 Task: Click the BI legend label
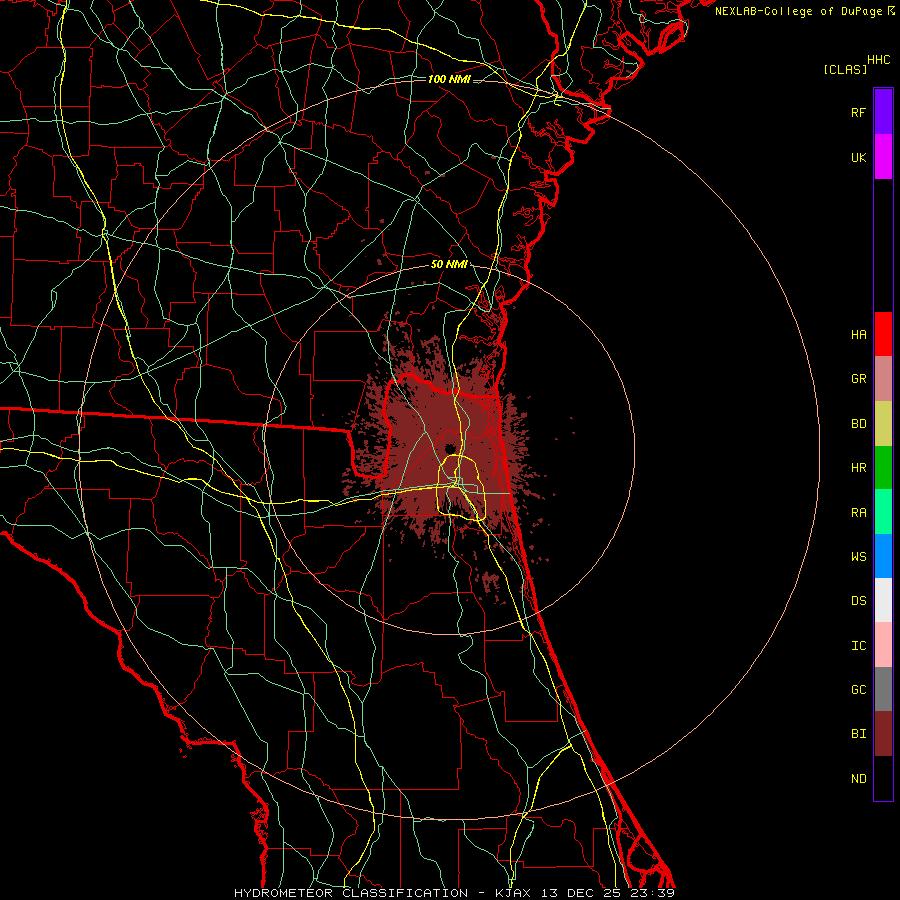[858, 734]
